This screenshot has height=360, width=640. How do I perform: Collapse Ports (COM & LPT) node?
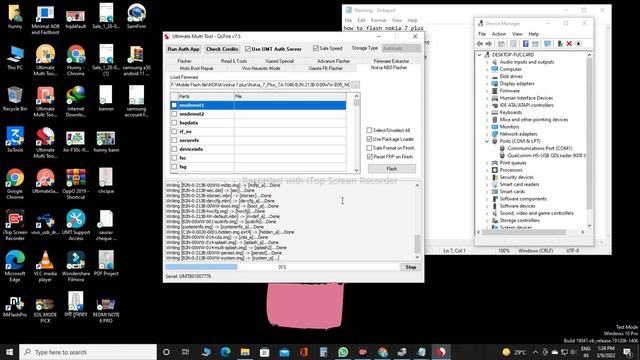(x=487, y=141)
